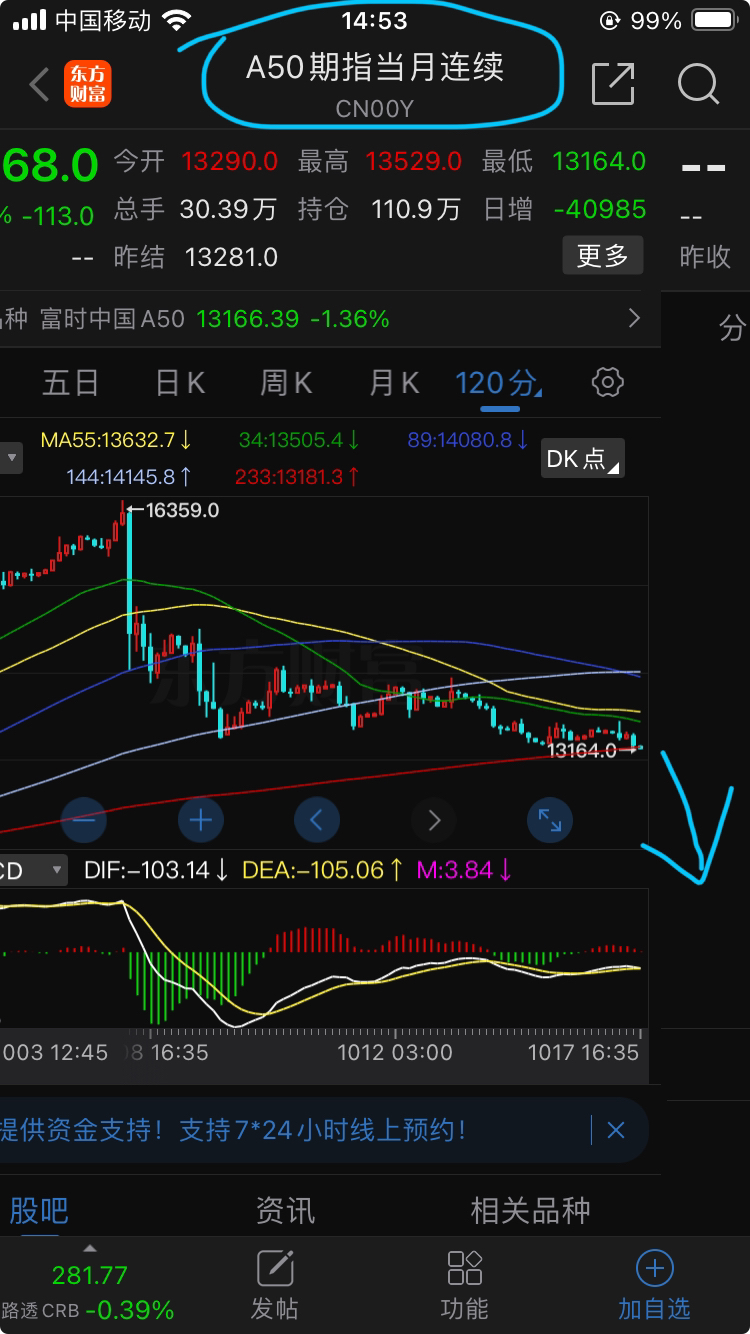Tap 持仓 110.9万 value

tap(416, 209)
